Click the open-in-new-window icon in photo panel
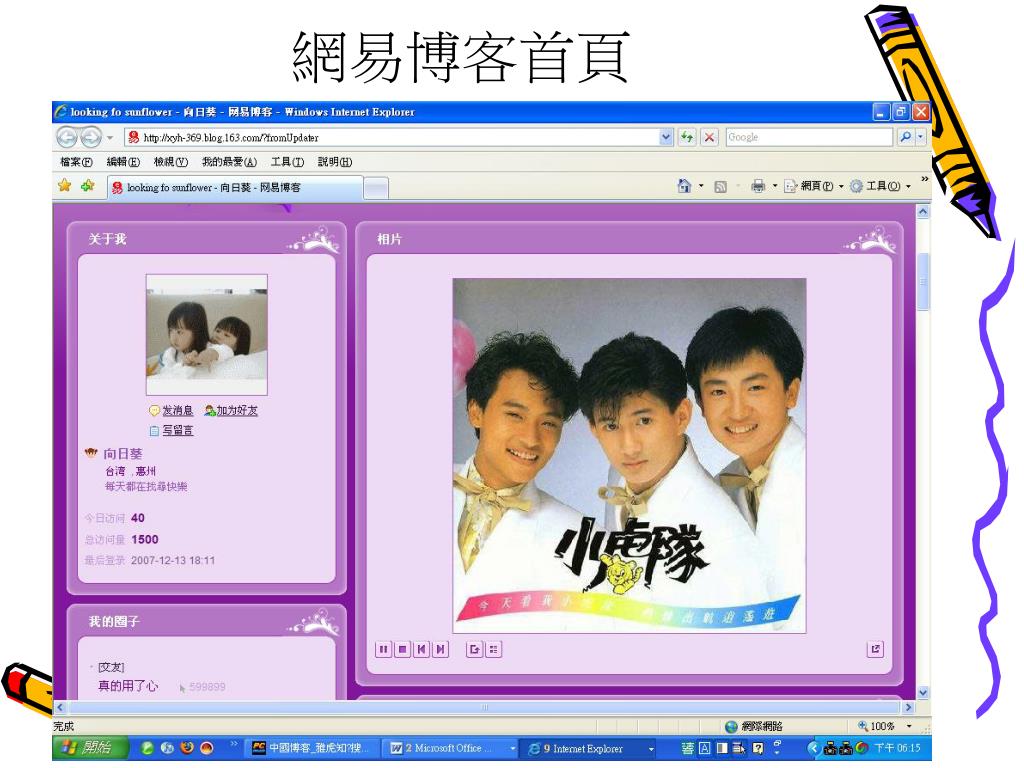 [x=875, y=649]
